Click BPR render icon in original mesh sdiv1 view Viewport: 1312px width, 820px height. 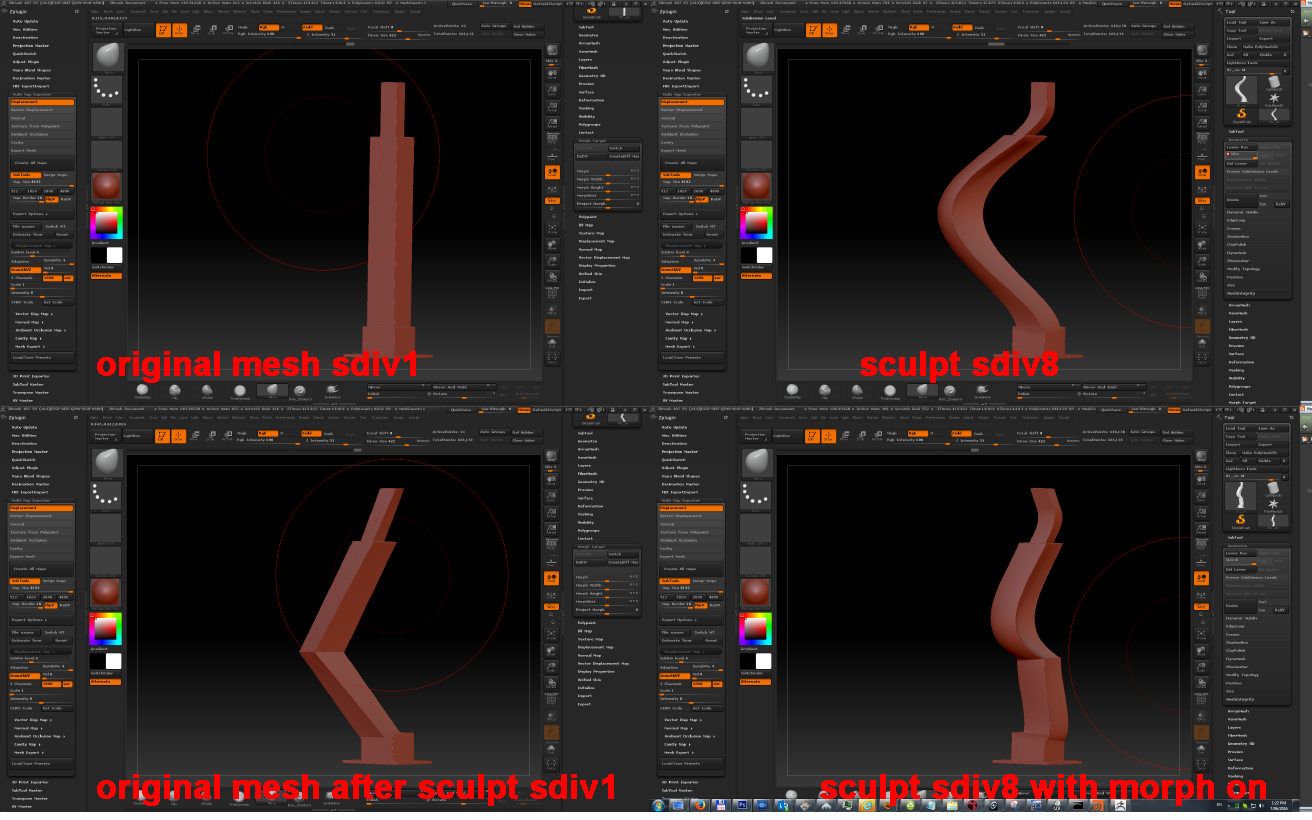pyautogui.click(x=552, y=50)
